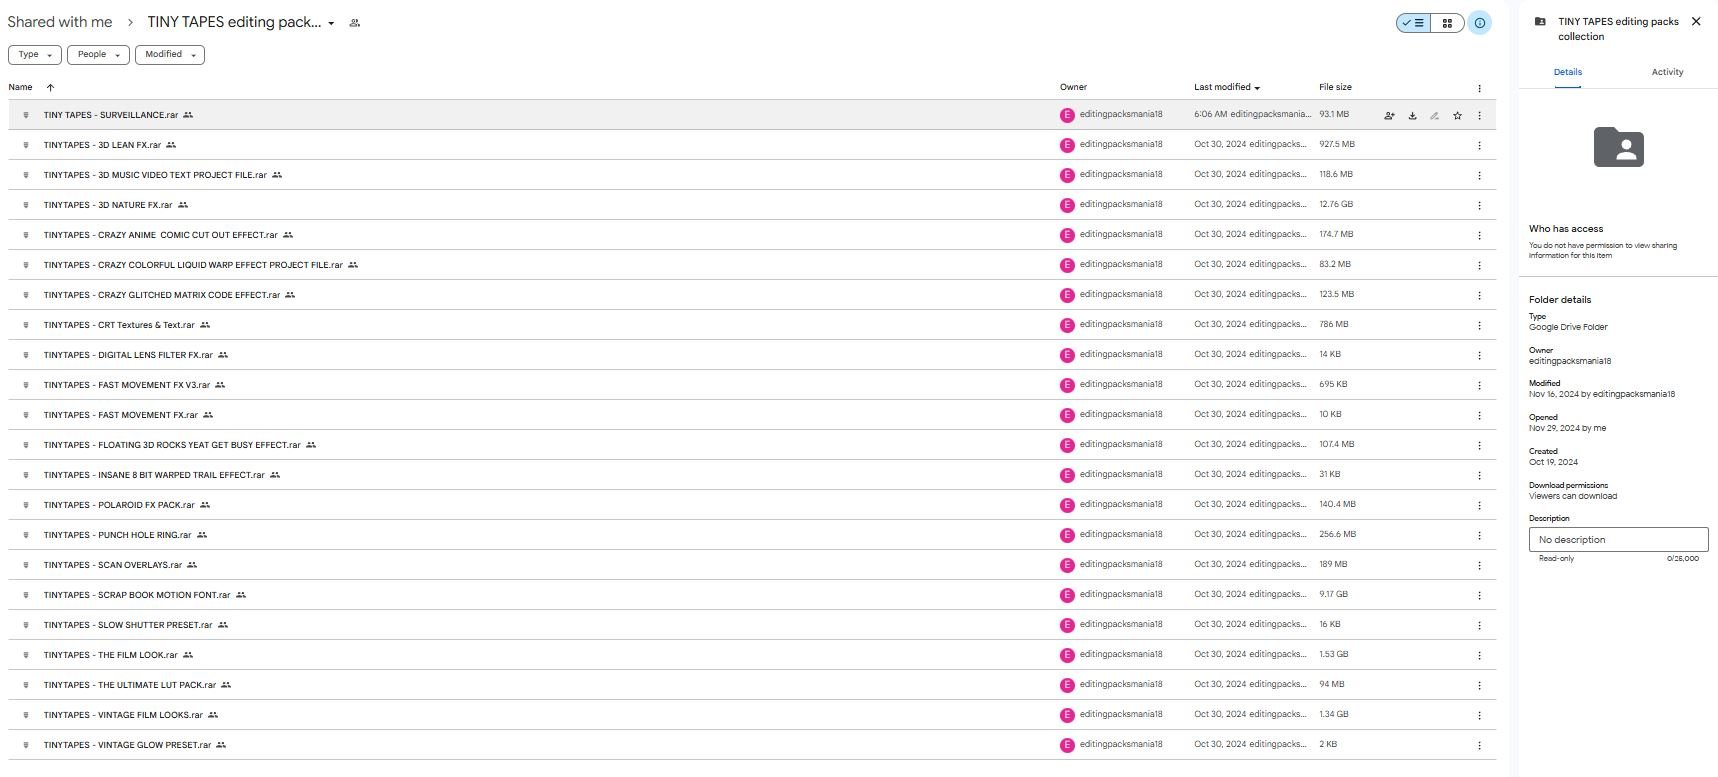1718x777 pixels.
Task: Open the Modified filter dropdown
Action: pos(170,55)
